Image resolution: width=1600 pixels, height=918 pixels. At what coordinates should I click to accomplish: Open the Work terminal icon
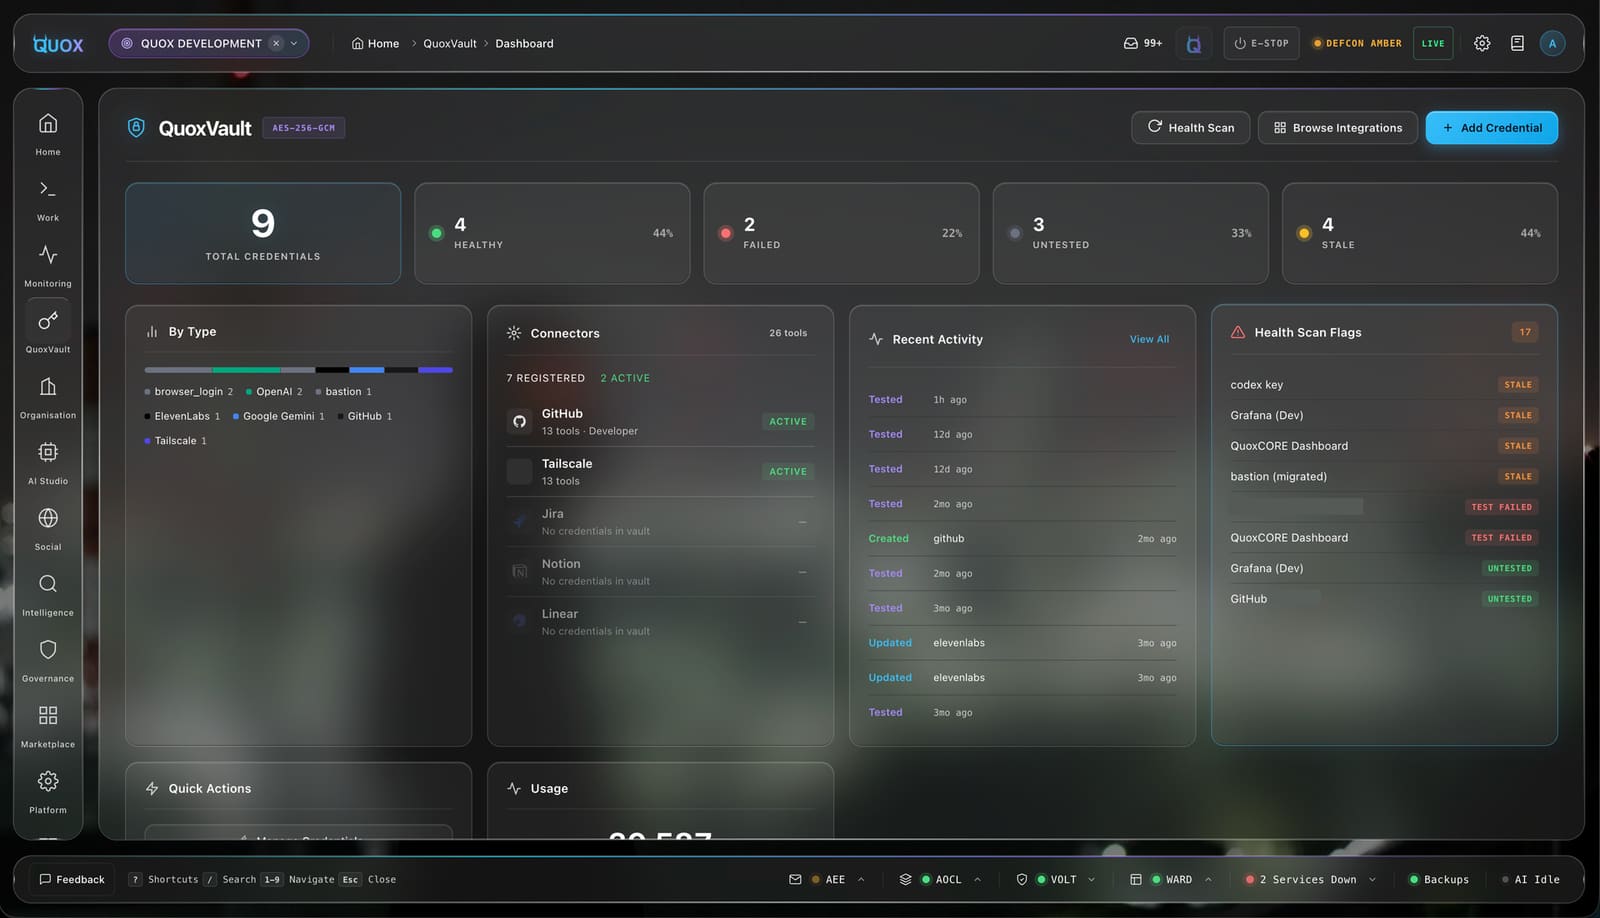pos(48,189)
